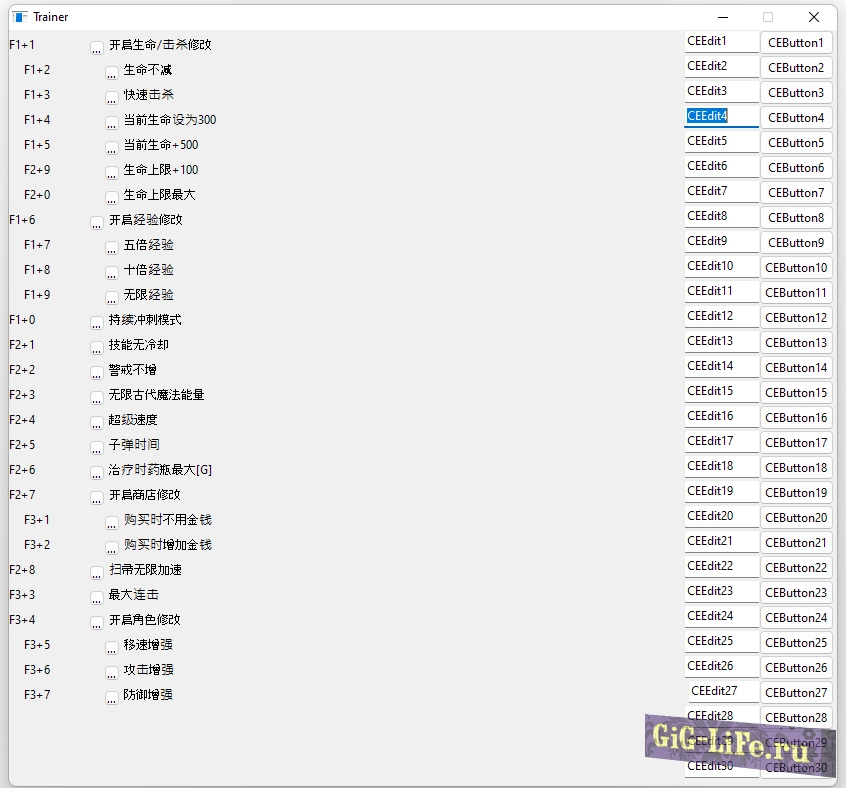Enable the 攻击增强 checkbox
Screen dimensions: 846x788
click(x=112, y=672)
